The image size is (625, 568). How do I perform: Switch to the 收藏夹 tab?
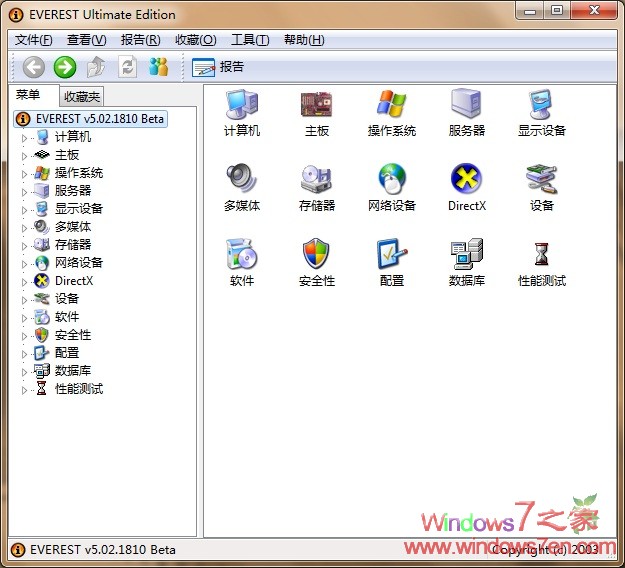[x=82, y=96]
